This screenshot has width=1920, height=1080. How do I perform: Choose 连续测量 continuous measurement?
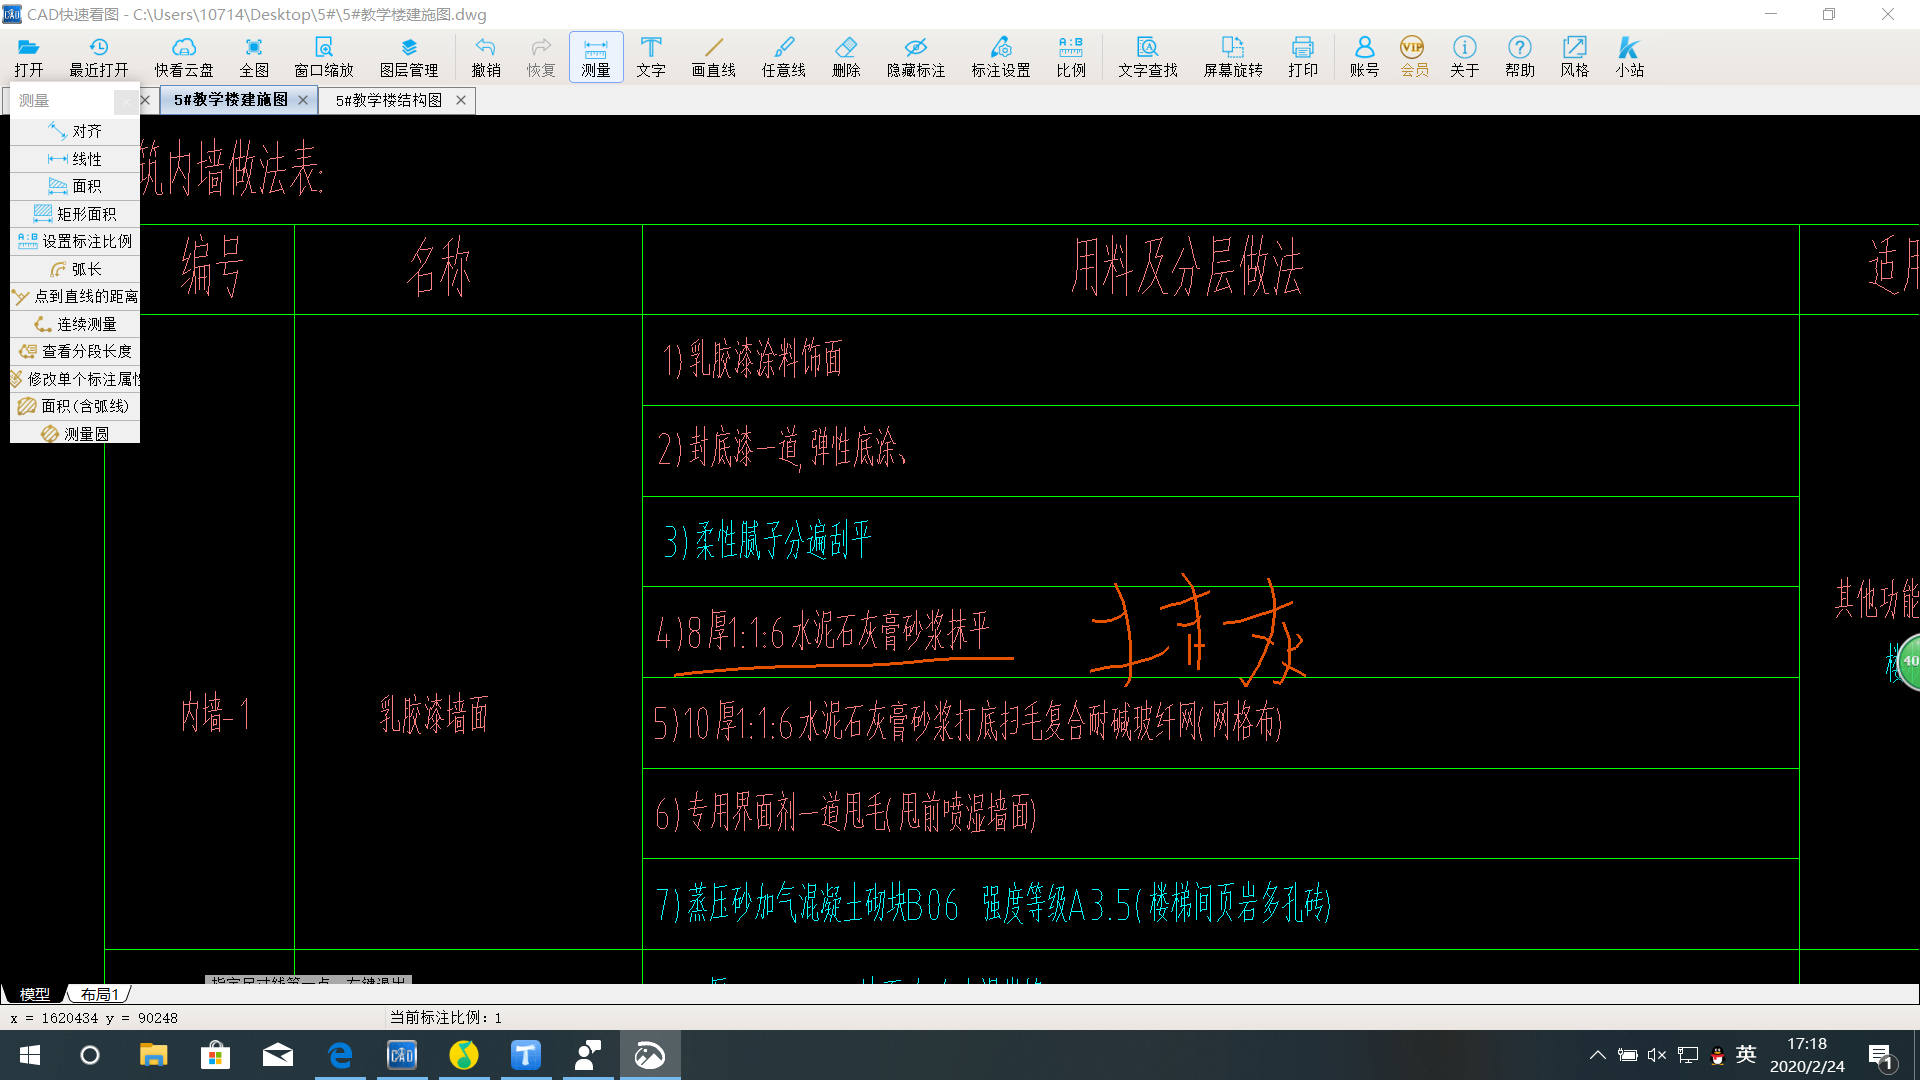(x=75, y=324)
